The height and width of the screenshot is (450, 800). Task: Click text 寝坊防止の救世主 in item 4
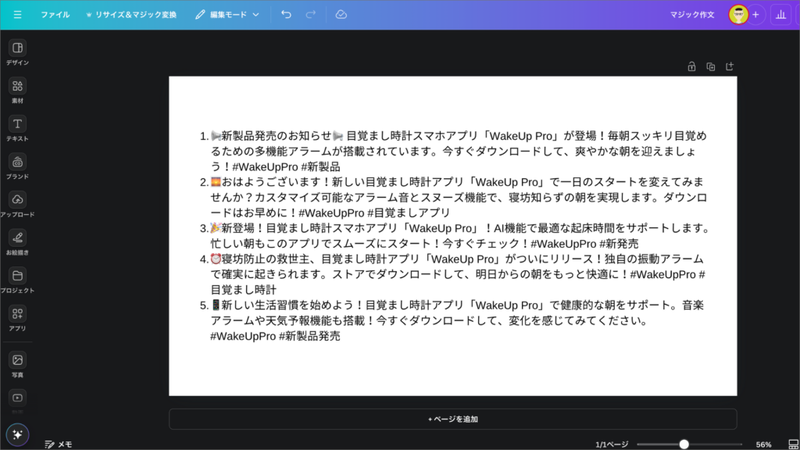click(x=265, y=259)
